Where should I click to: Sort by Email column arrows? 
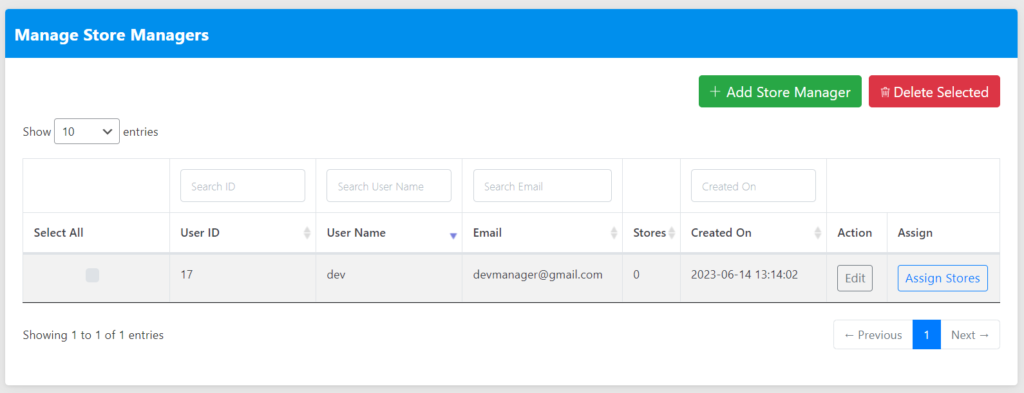(x=613, y=233)
